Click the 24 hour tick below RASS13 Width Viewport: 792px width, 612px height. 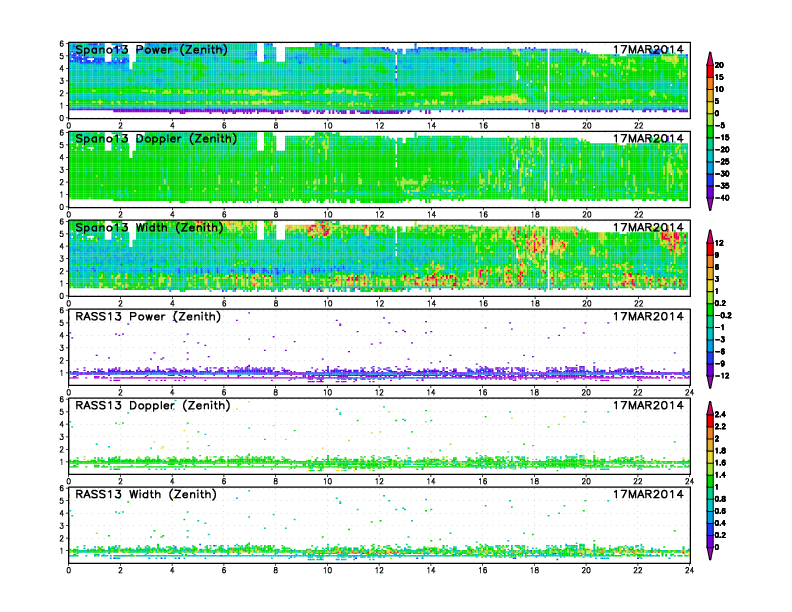pos(688,569)
